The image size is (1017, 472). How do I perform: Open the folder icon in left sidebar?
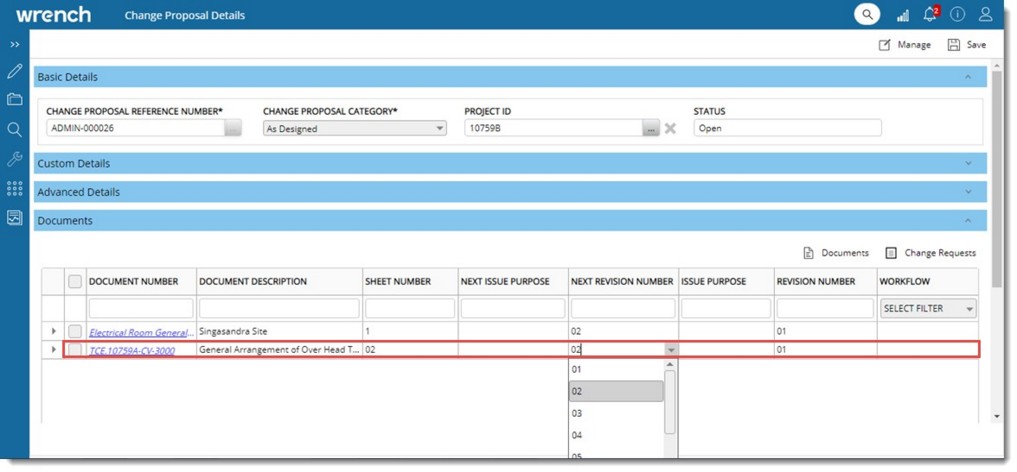(x=14, y=100)
